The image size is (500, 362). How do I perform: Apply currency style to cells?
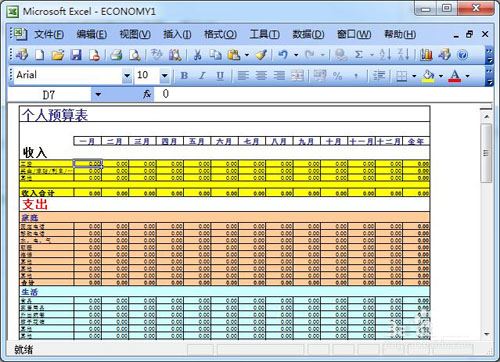pyautogui.click(x=320, y=76)
